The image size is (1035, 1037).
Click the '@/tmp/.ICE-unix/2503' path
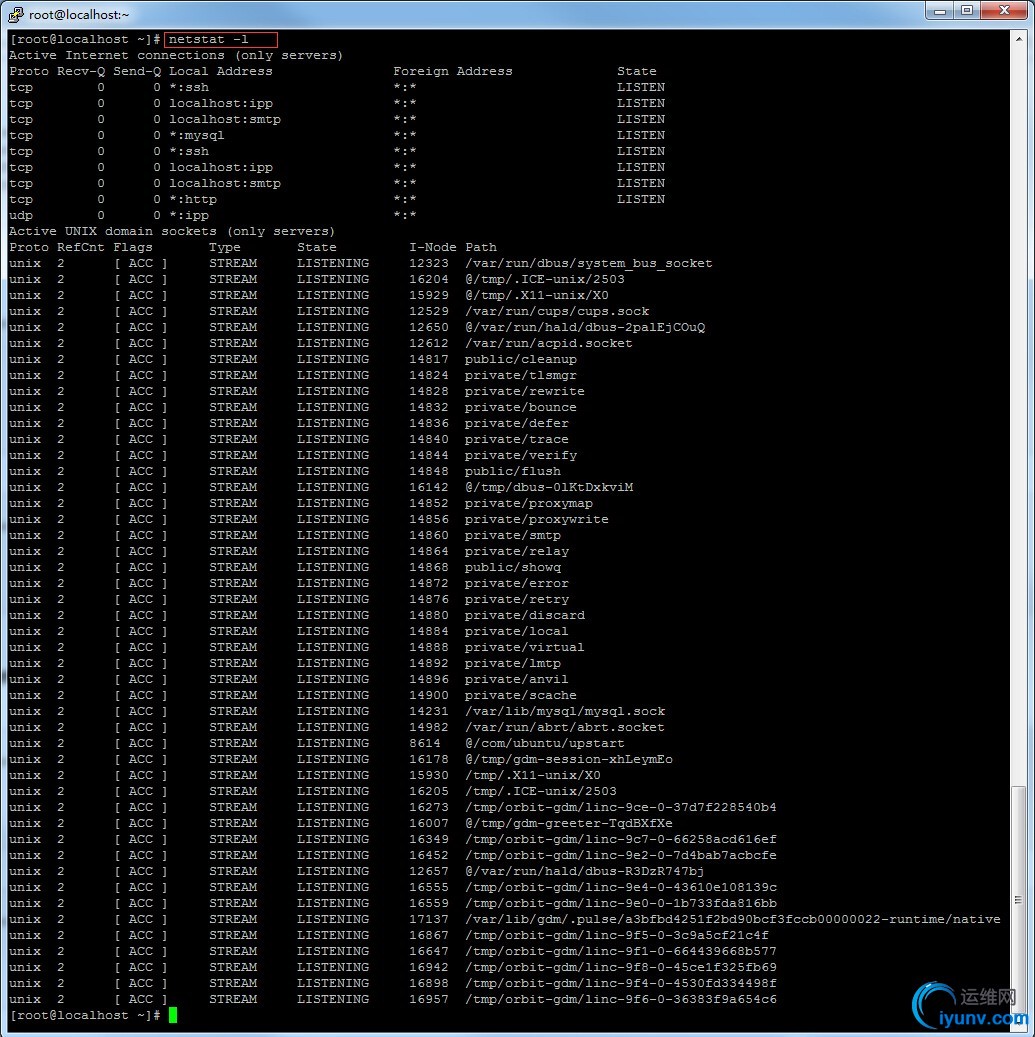544,279
